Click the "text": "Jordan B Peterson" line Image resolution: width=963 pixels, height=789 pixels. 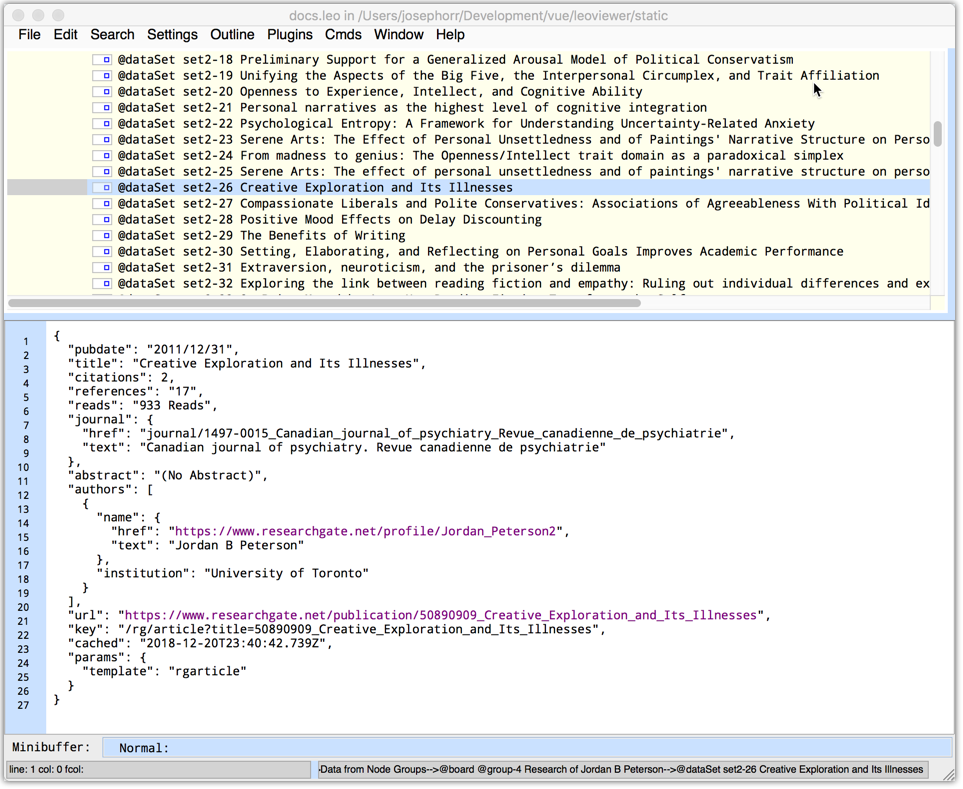coord(208,545)
